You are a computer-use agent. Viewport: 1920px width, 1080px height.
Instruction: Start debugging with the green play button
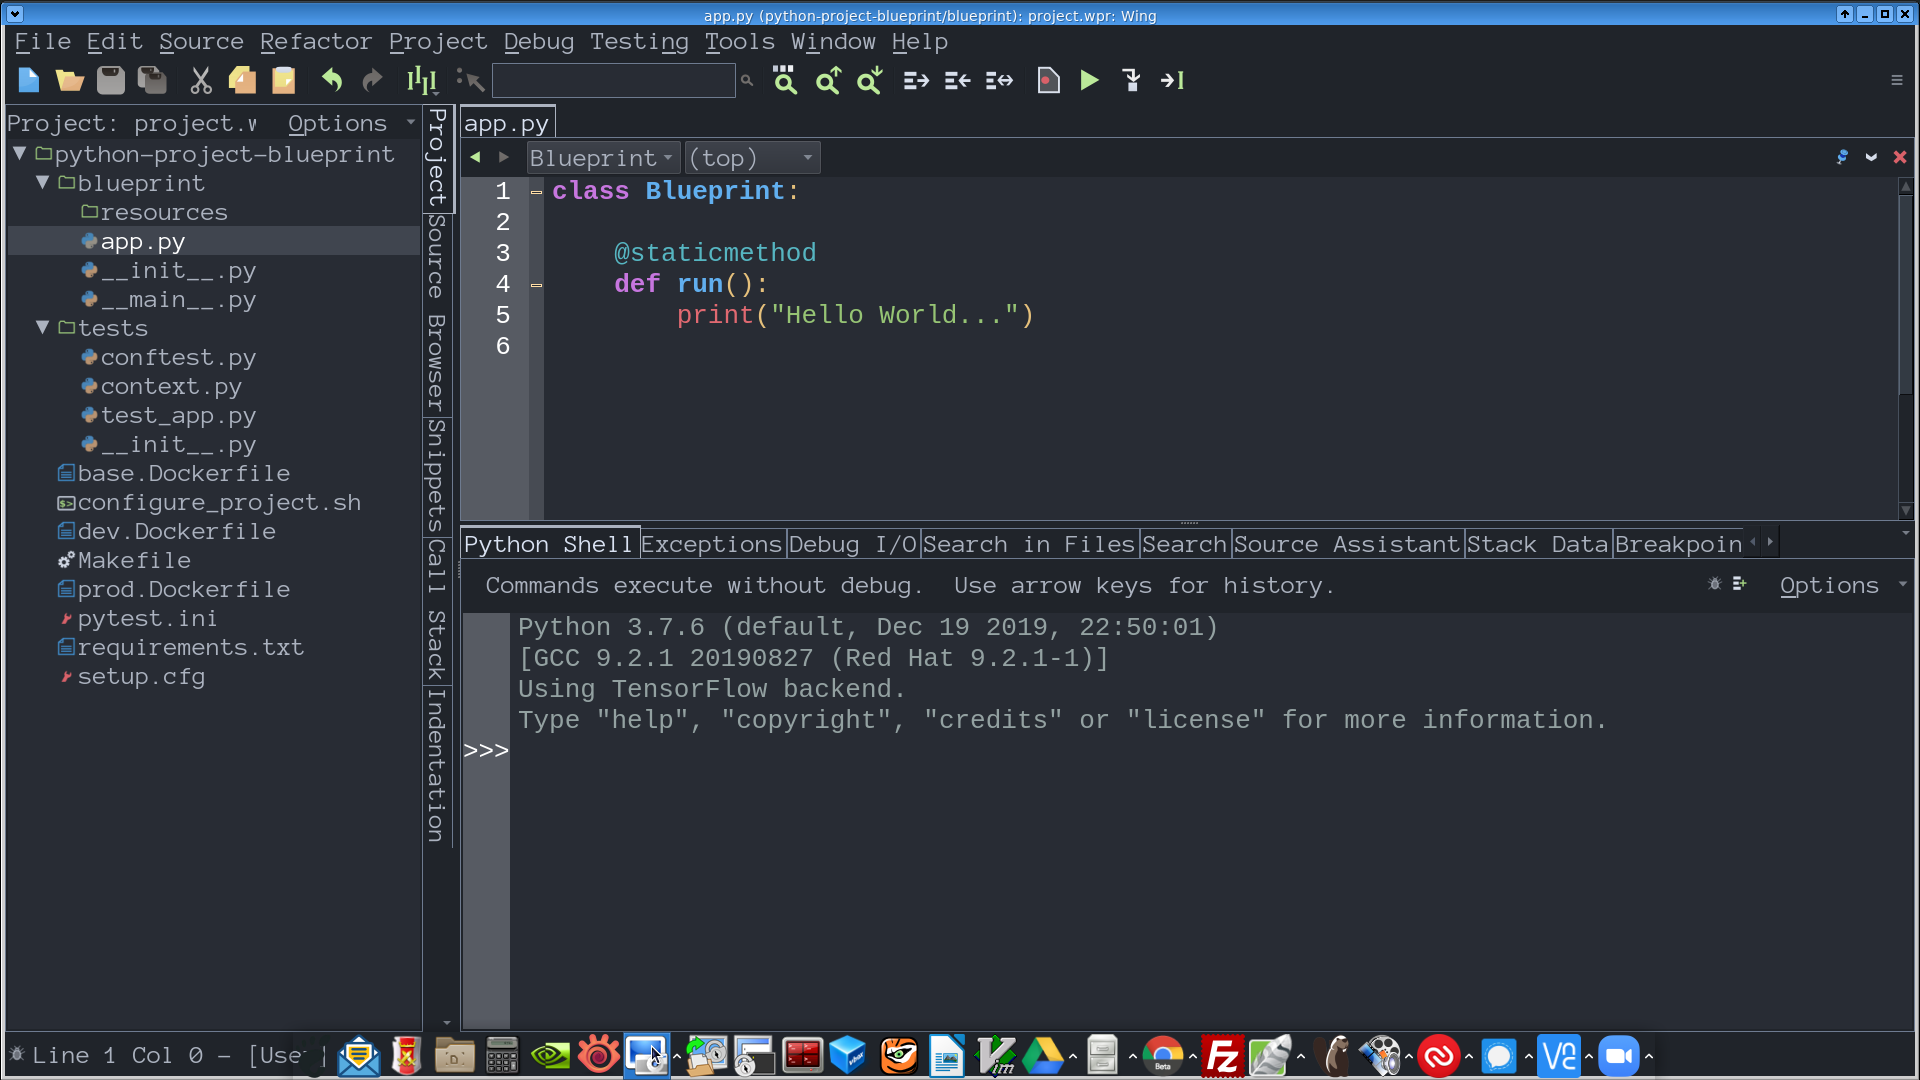1089,80
